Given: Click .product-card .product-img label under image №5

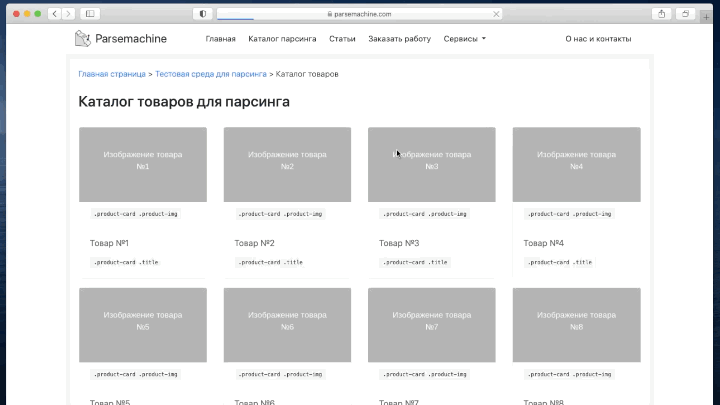Looking at the screenshot, I should [x=135, y=374].
